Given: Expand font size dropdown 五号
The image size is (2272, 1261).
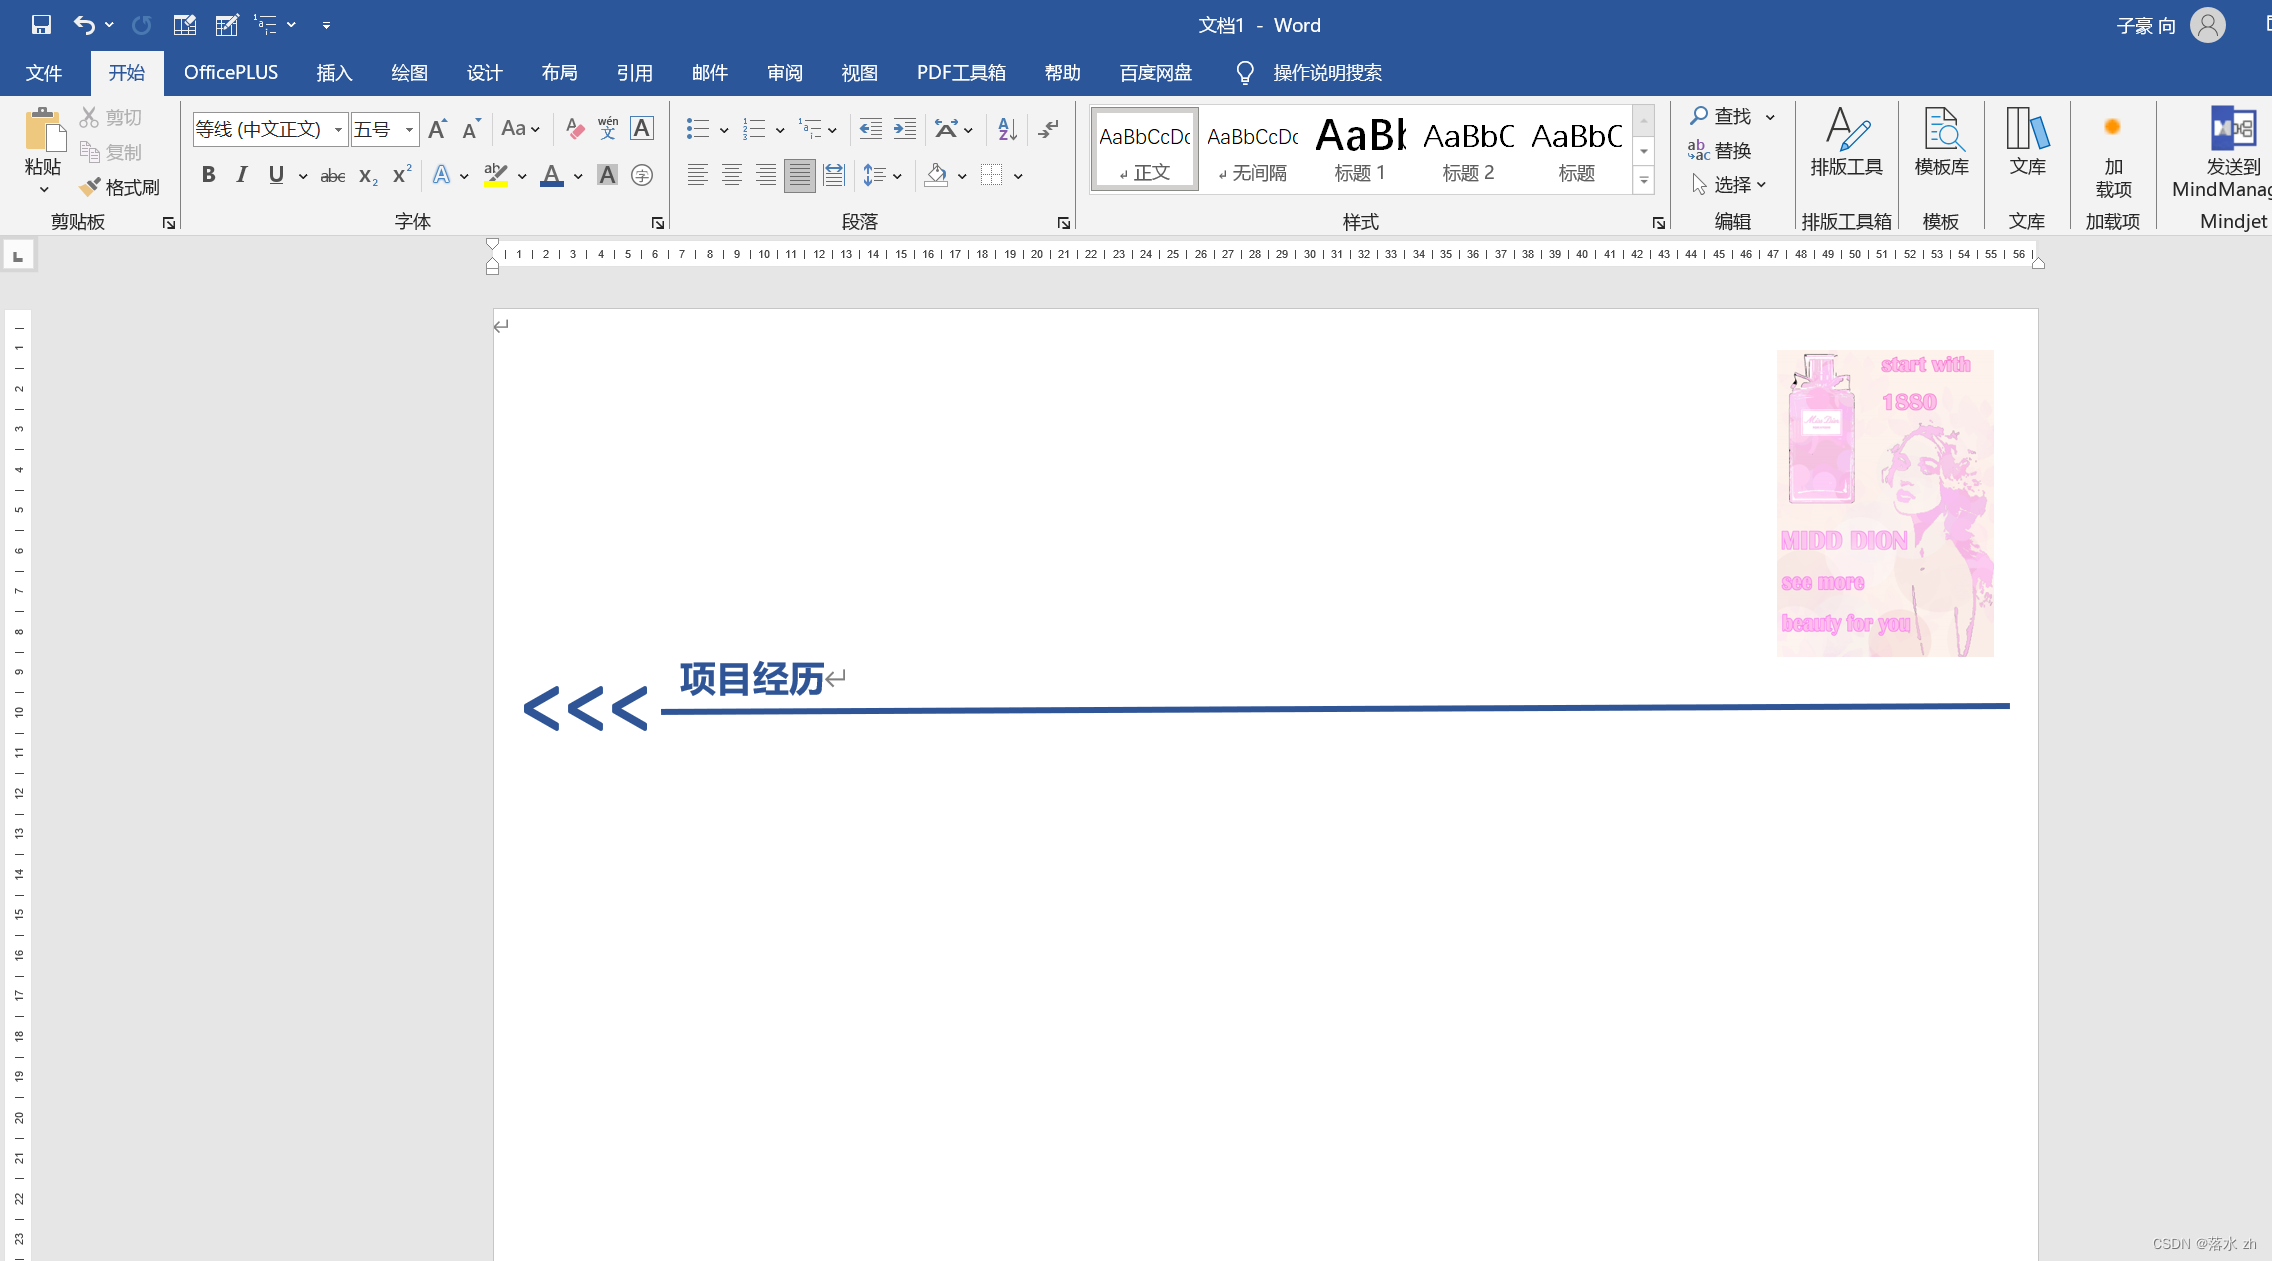Looking at the screenshot, I should 410,129.
